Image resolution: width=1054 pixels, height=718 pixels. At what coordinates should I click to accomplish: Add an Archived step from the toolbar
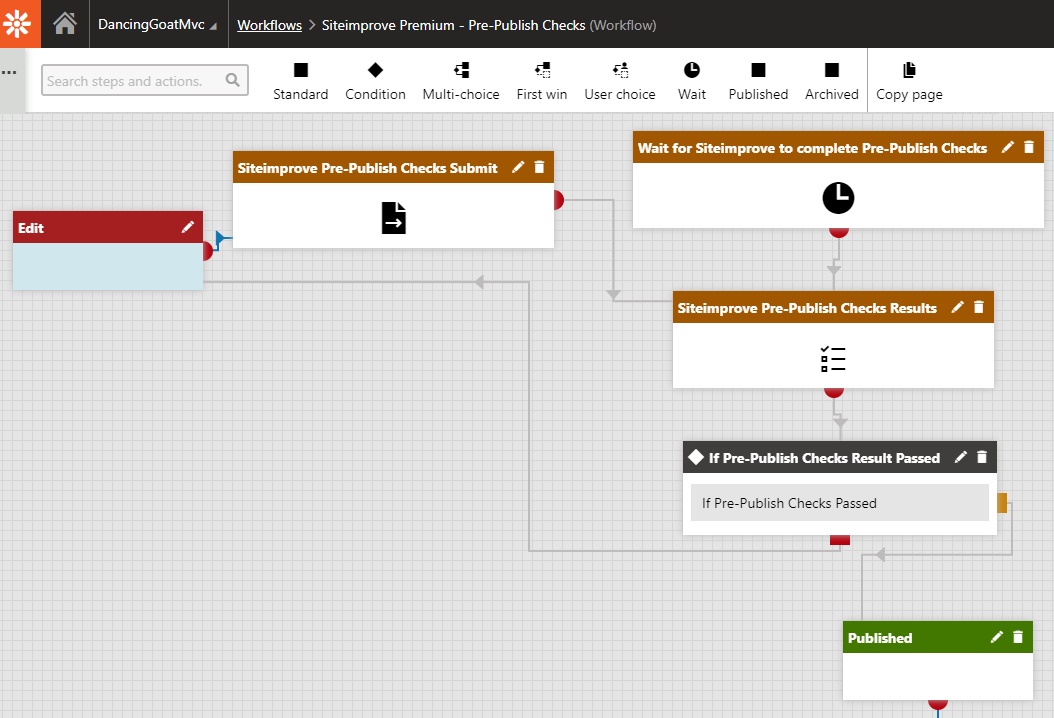pyautogui.click(x=832, y=81)
